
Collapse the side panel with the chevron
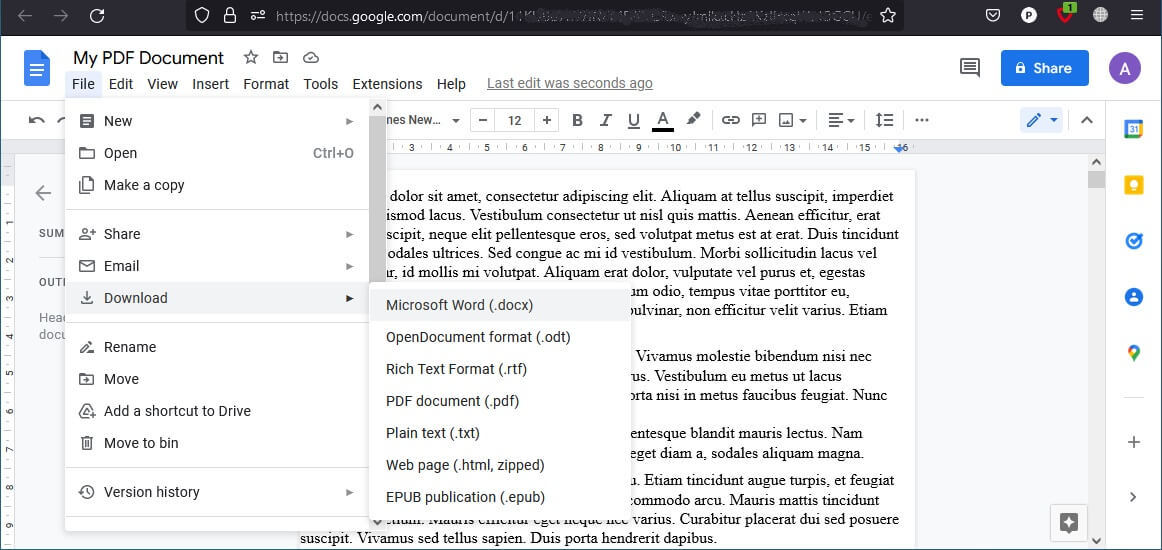[1133, 497]
